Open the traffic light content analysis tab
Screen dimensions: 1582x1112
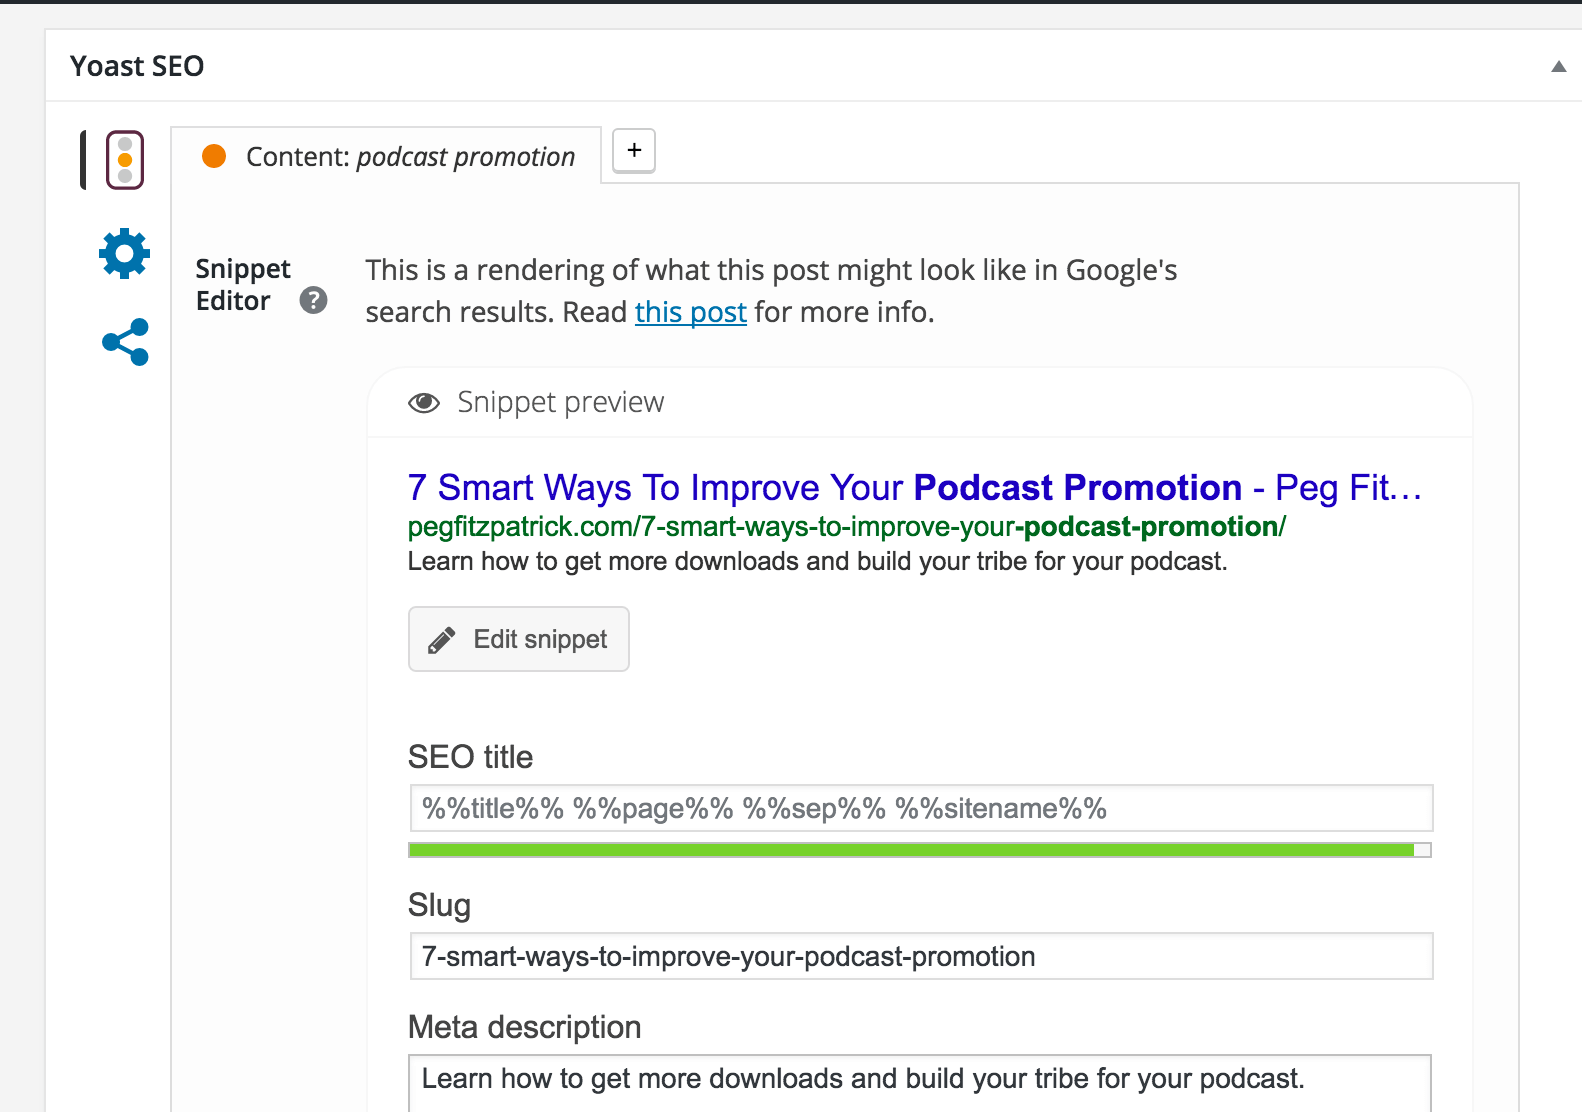tap(125, 160)
